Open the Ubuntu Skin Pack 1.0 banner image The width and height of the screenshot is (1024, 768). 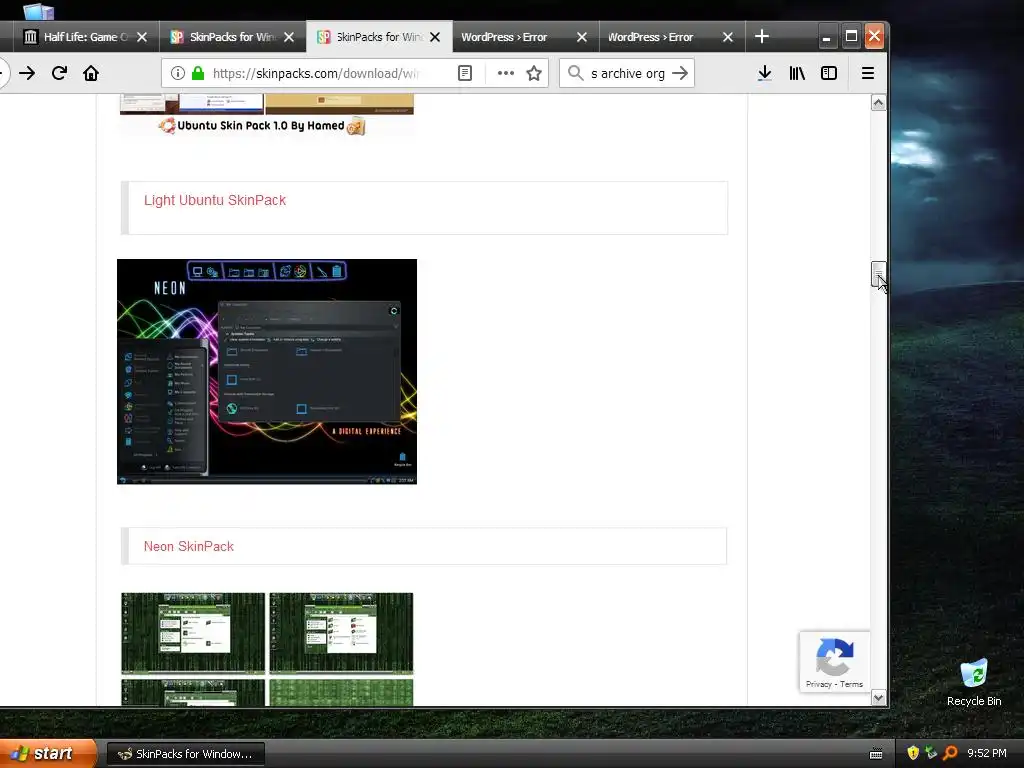[x=267, y=115]
